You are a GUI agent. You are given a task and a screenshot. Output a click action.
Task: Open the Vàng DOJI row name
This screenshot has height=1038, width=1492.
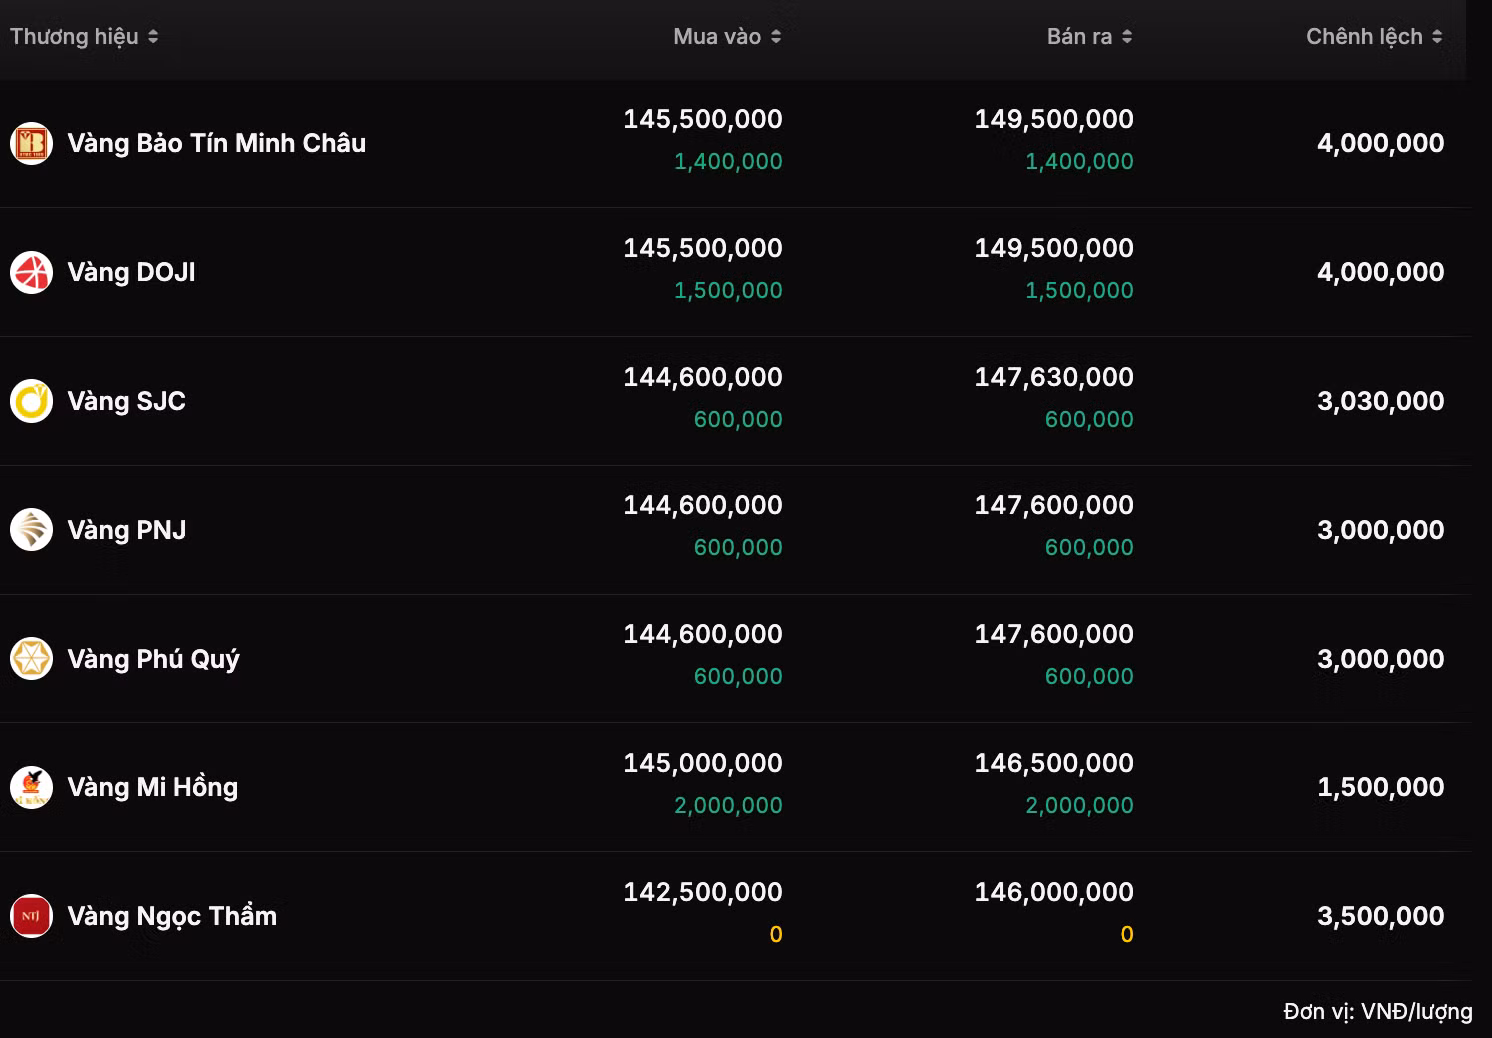pos(131,272)
